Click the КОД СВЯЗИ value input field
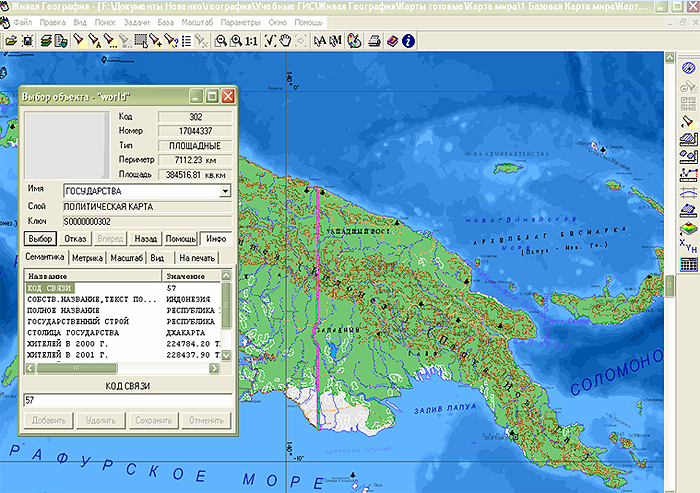Image resolution: width=700 pixels, height=493 pixels. [127, 400]
